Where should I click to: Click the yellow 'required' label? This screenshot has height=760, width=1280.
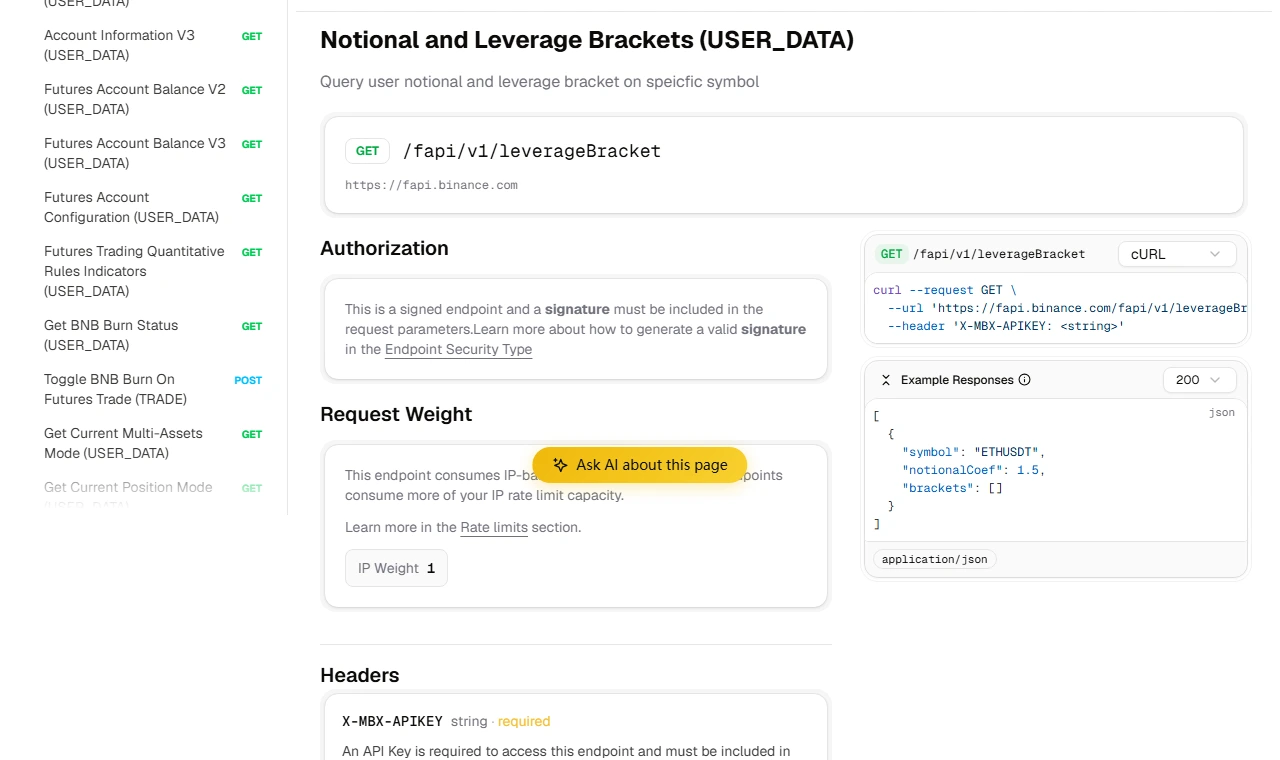524,721
